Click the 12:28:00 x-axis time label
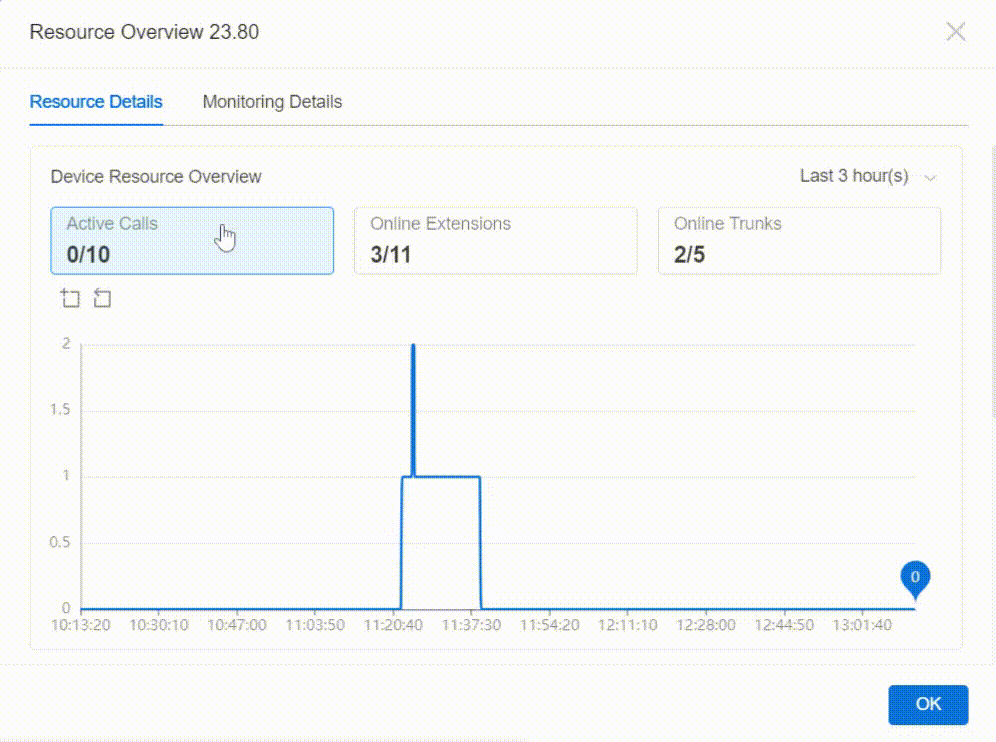This screenshot has height=742, width=996. [x=705, y=625]
